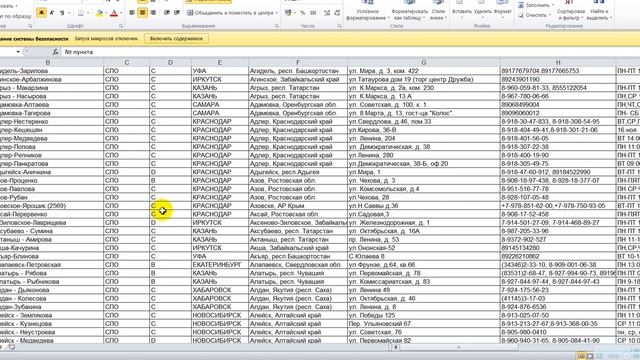
Task: Click cell 'ул. Татаурова дом 19 (торг центр Дружба)'
Action: click(423, 80)
